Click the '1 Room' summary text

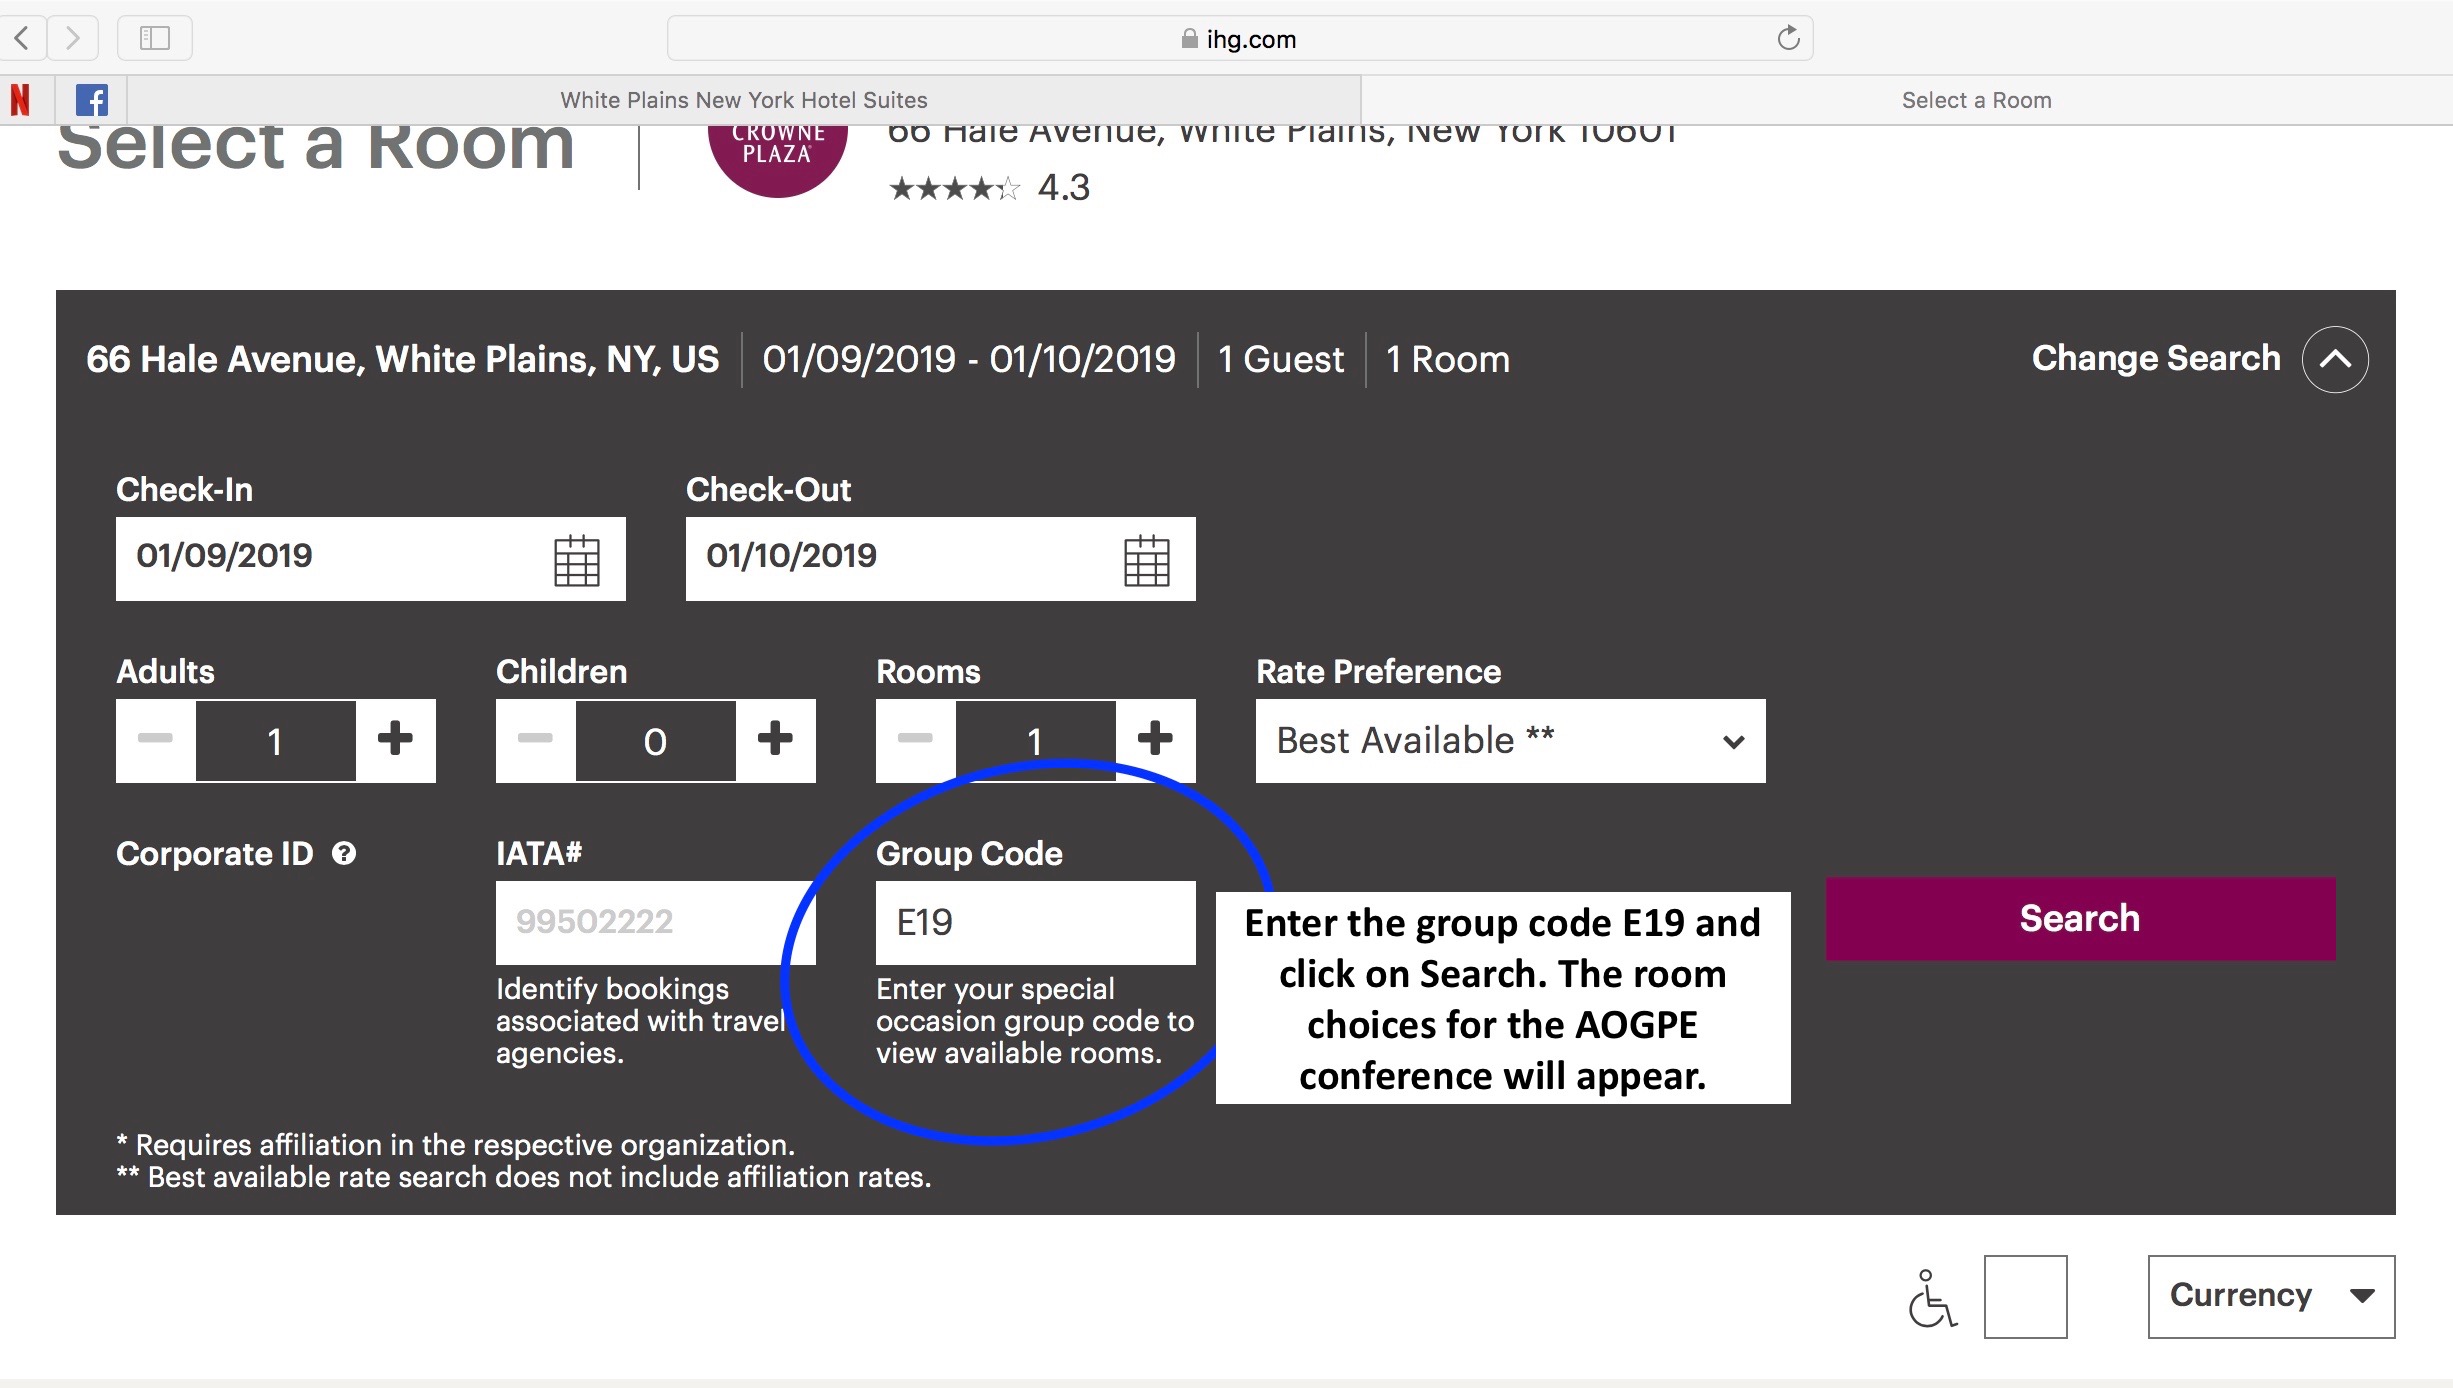(x=1448, y=359)
